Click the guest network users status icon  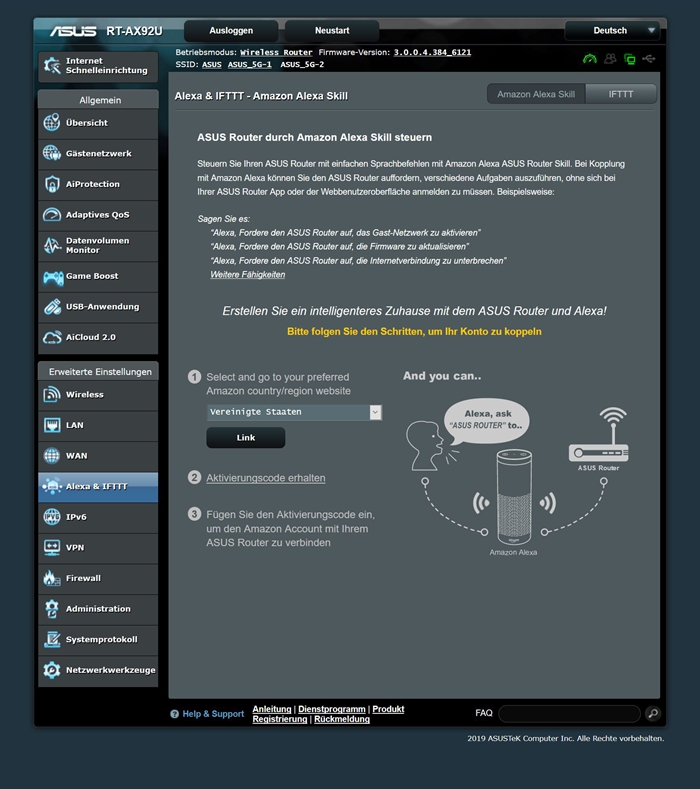[x=610, y=59]
